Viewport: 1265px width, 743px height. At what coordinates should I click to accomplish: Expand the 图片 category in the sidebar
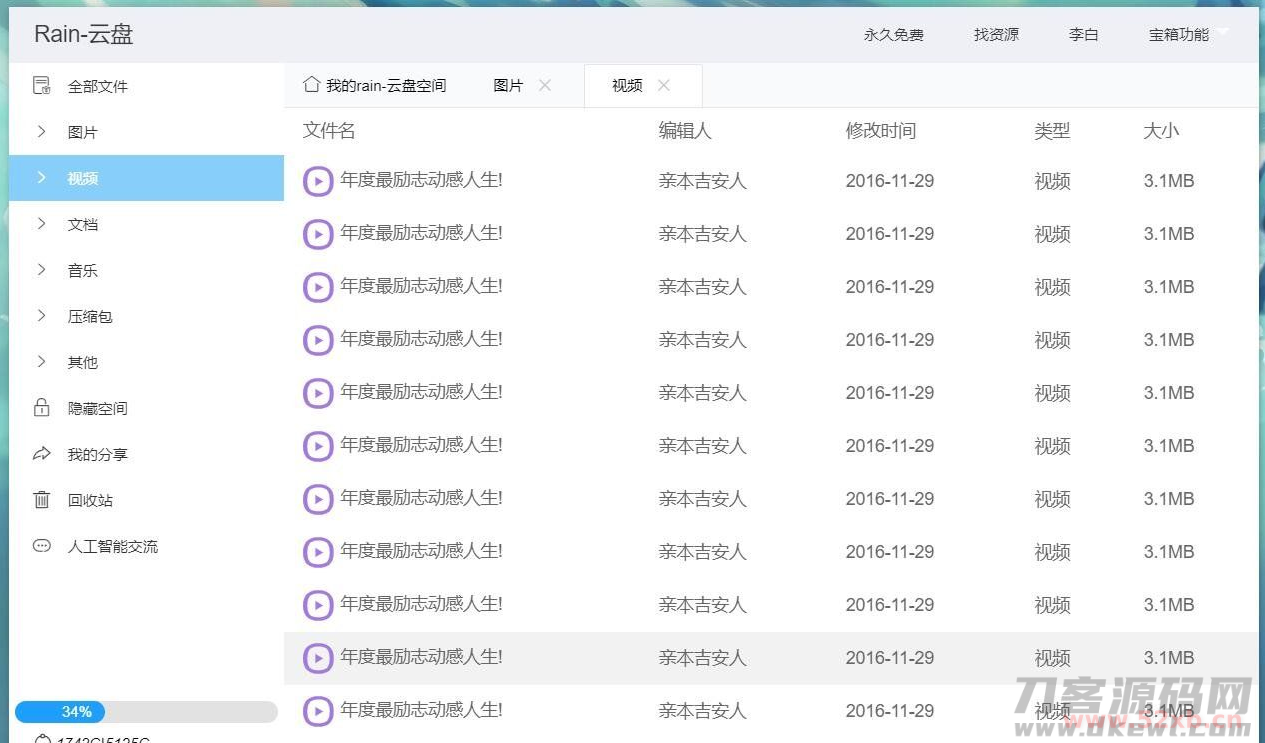(41, 132)
